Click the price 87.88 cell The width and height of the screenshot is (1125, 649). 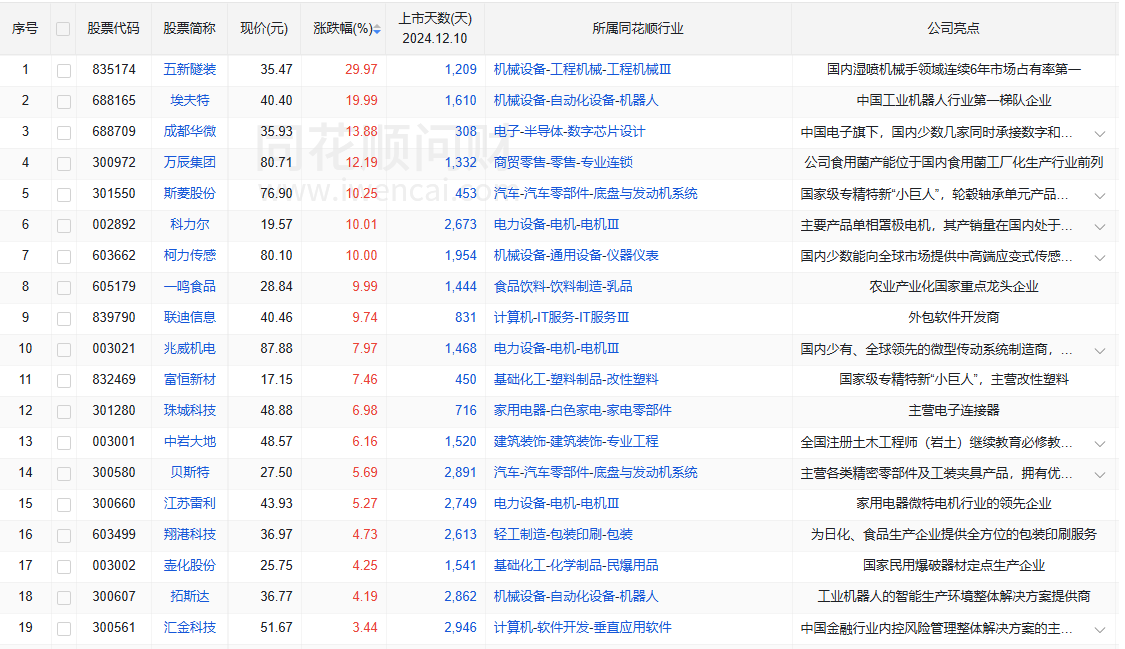(276, 349)
